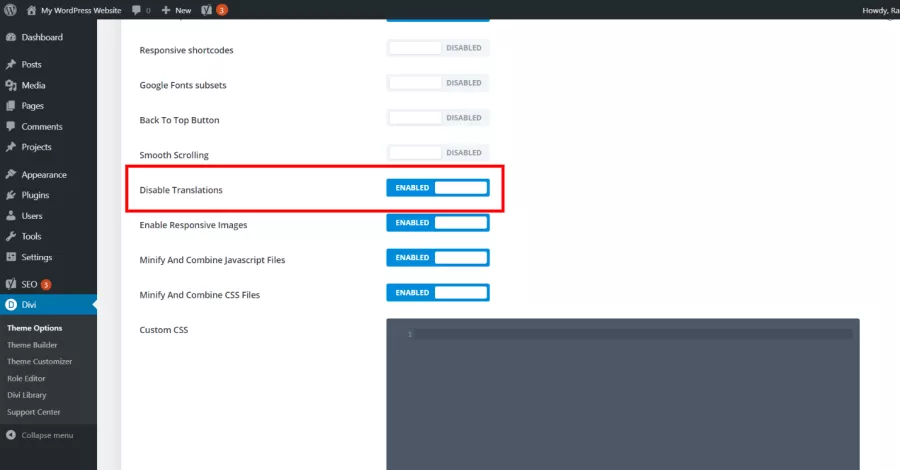Click into the Custom CSS editor
The width and height of the screenshot is (900, 470).
[x=623, y=394]
